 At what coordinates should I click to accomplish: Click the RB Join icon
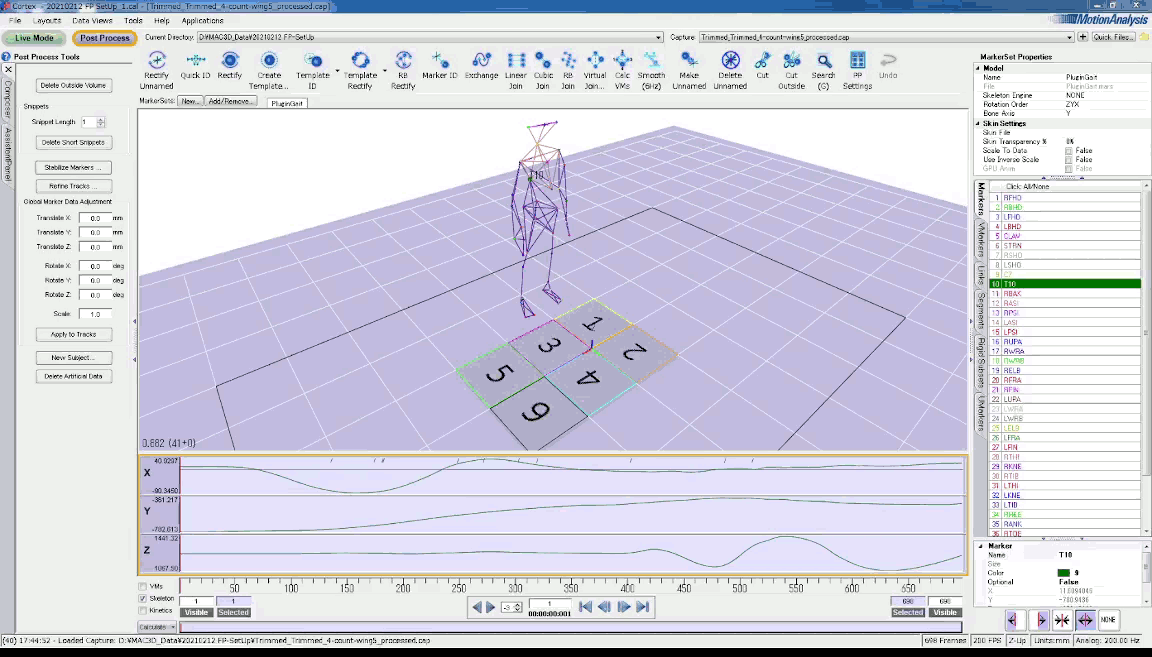coord(568,60)
